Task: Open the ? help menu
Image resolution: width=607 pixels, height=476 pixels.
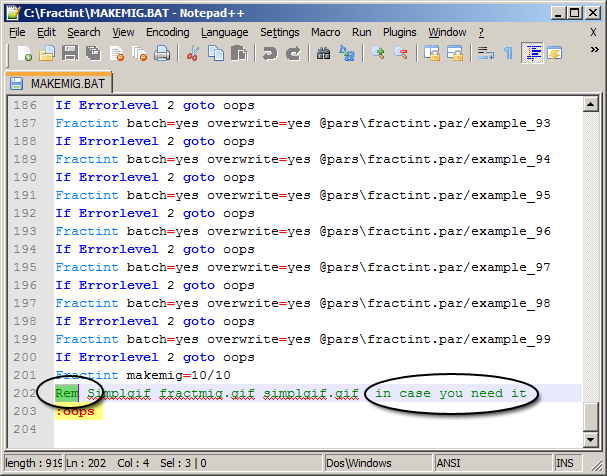Action: coord(481,33)
